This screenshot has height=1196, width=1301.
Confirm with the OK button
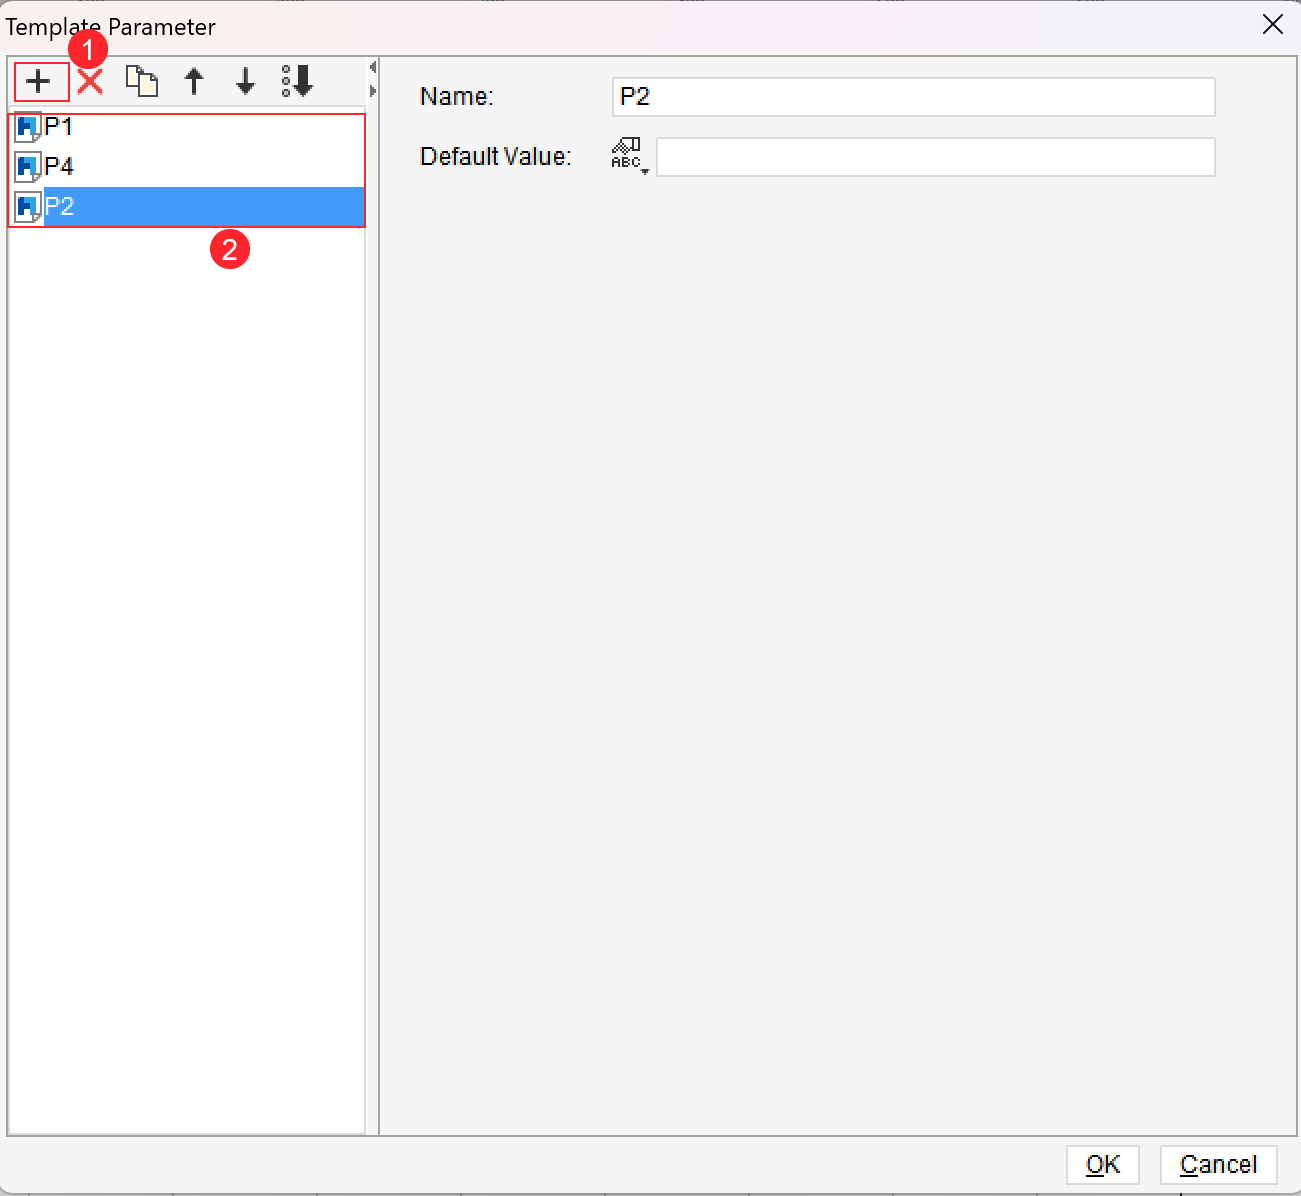point(1103,1165)
